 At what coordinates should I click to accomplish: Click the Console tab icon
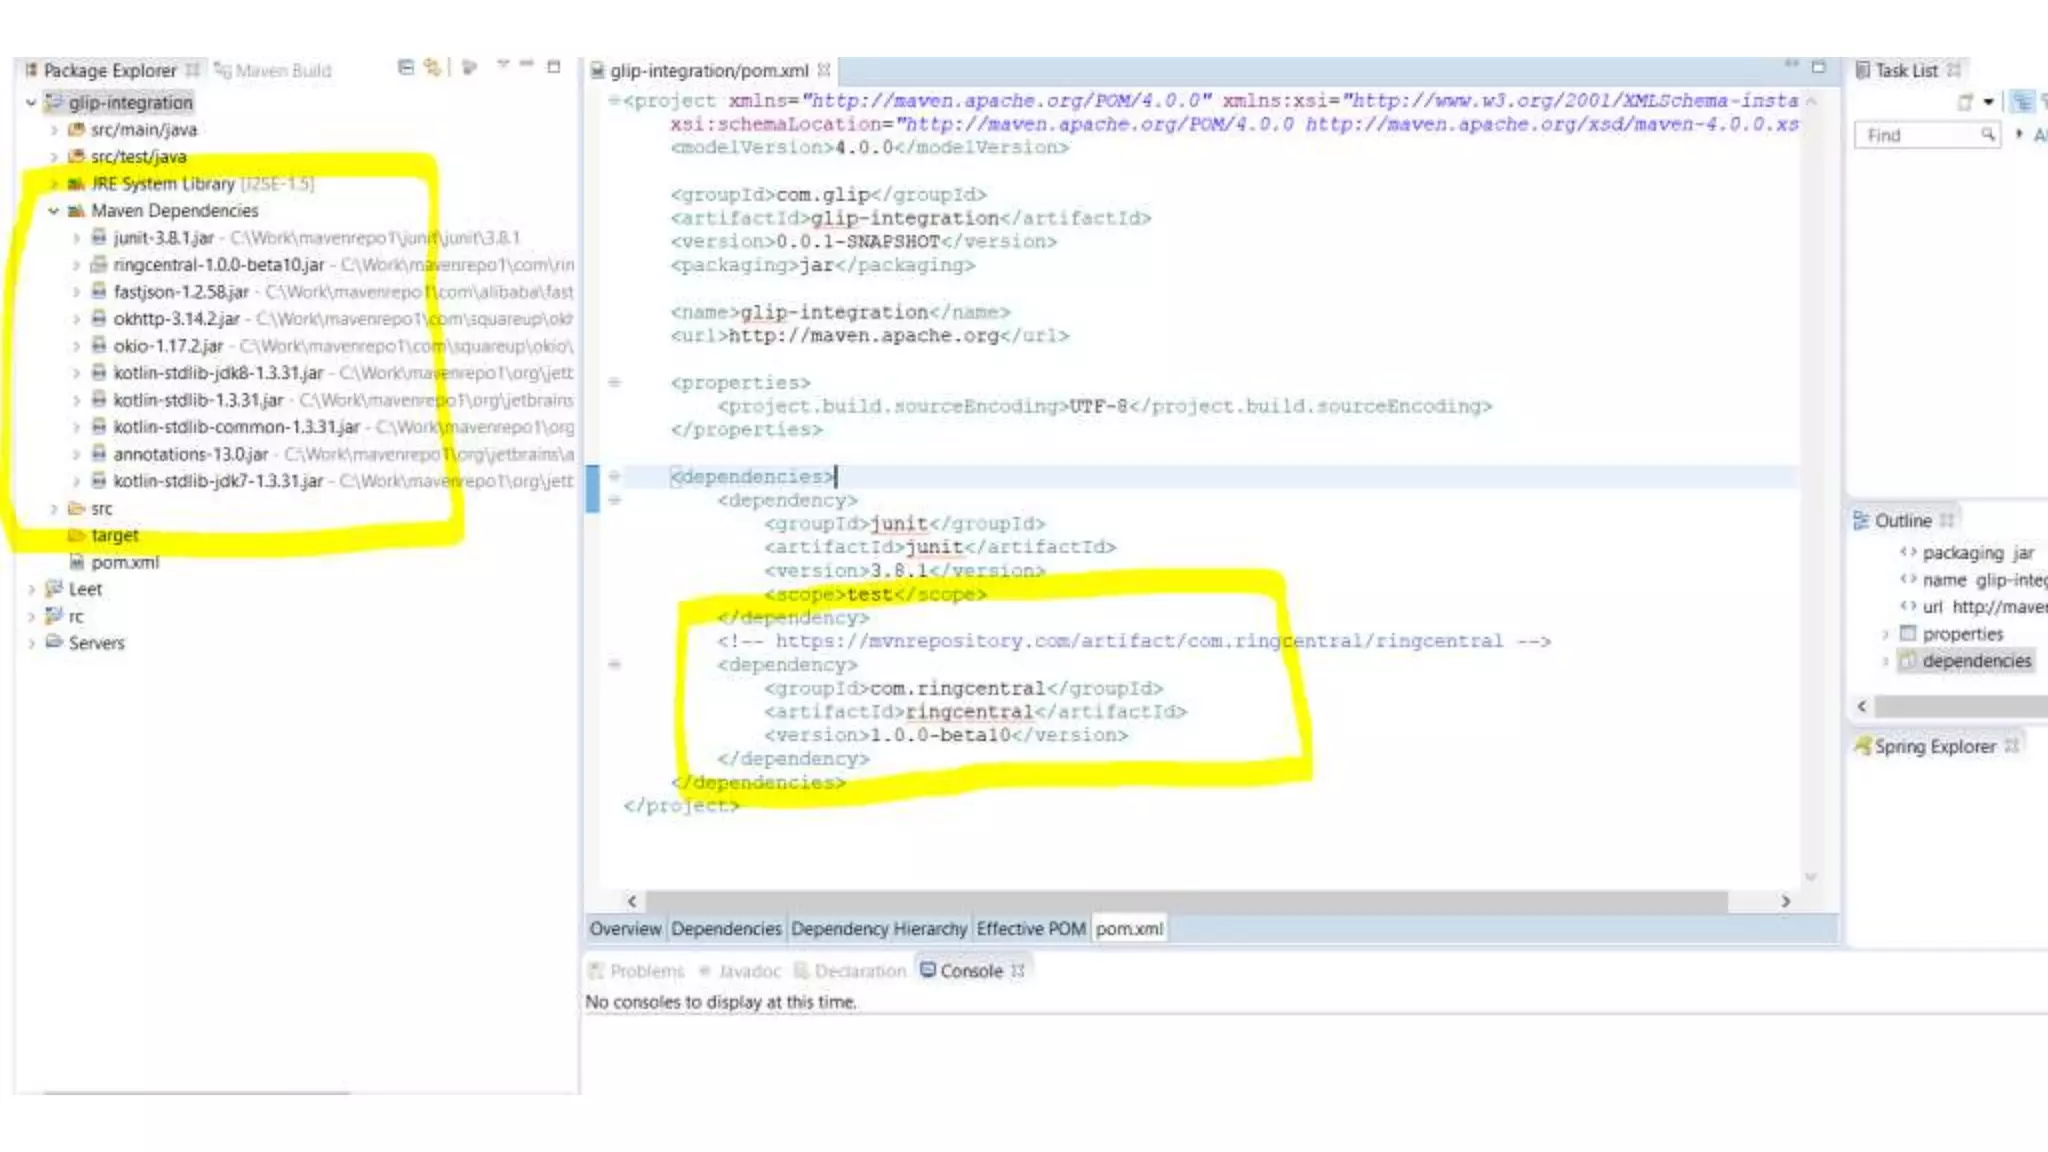[928, 970]
